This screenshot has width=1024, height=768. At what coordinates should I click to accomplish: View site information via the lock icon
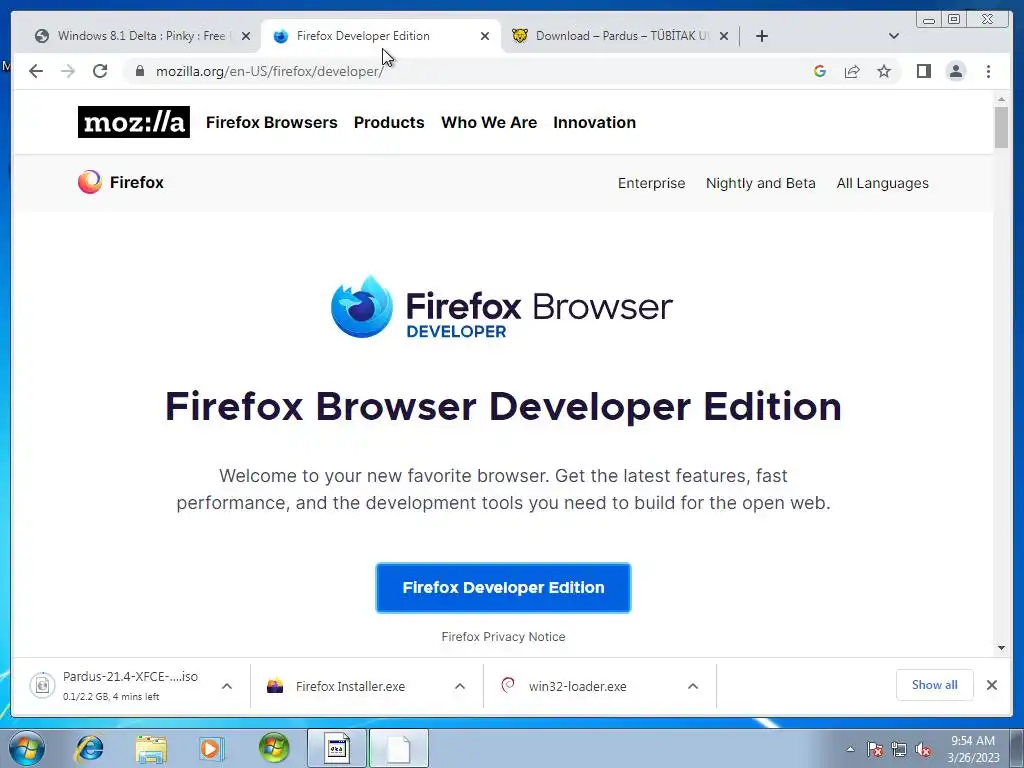pos(140,71)
